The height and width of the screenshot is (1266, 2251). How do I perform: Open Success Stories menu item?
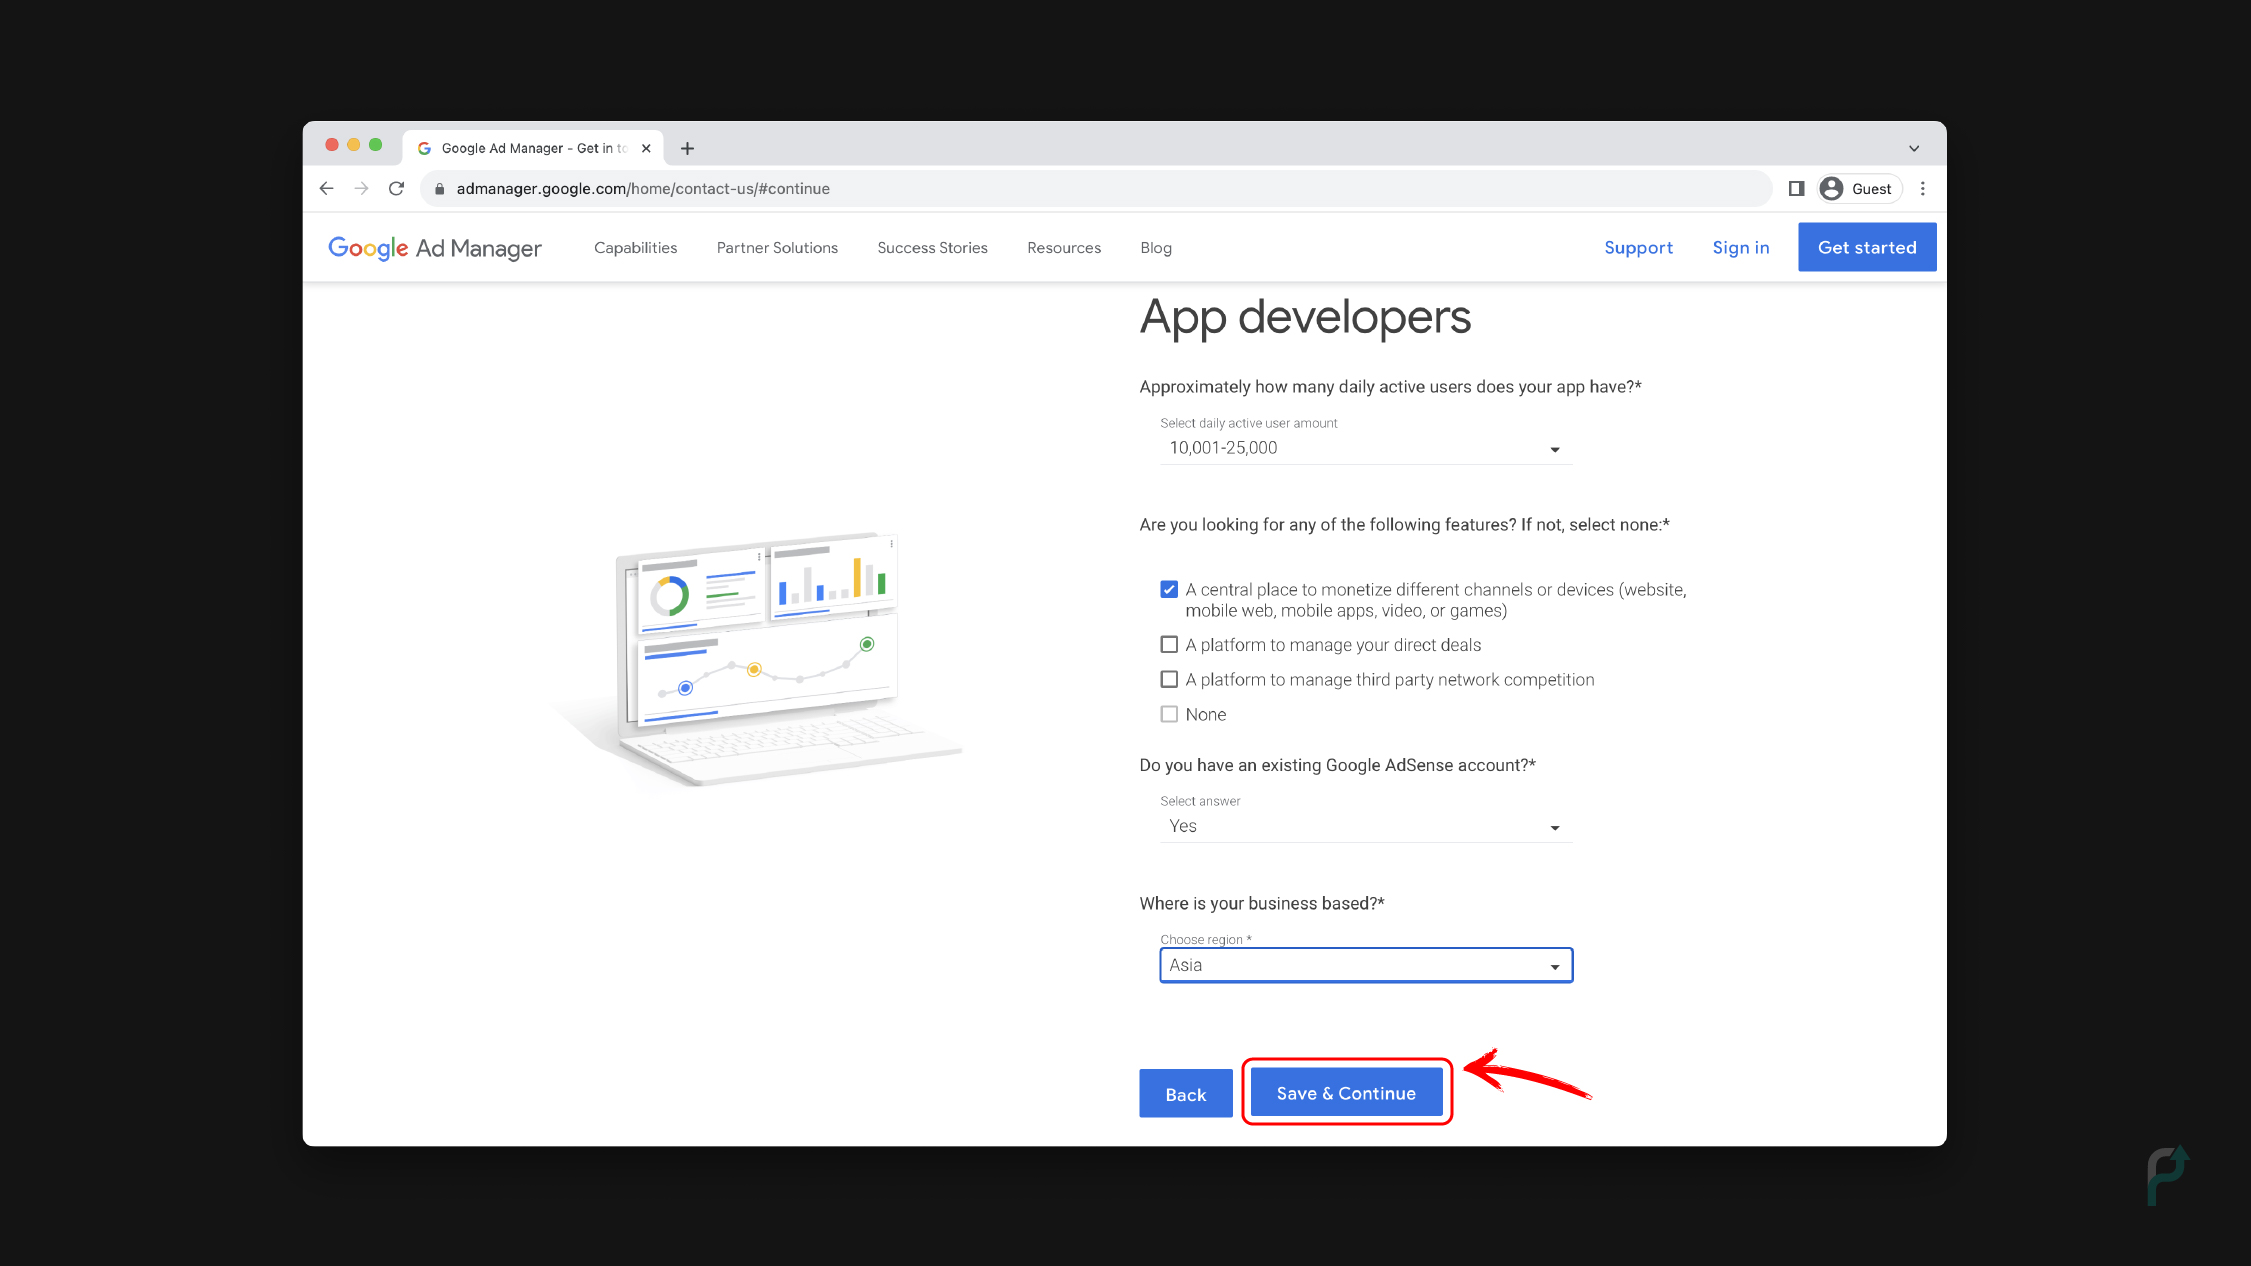point(932,248)
